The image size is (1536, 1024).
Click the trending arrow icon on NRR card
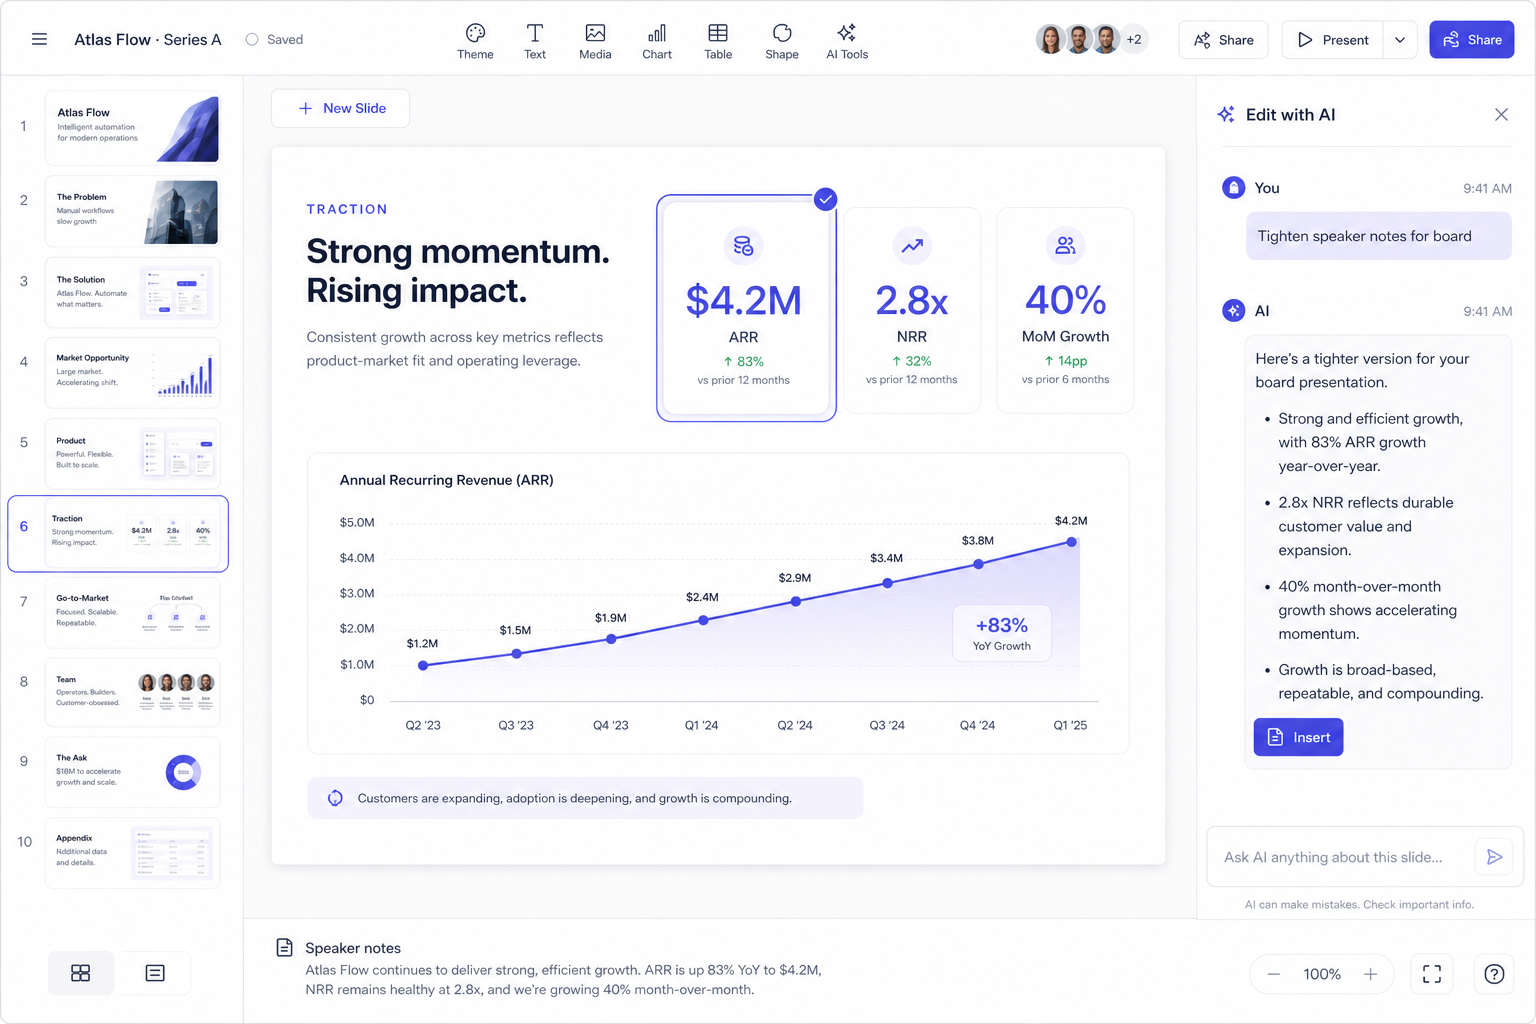(912, 246)
